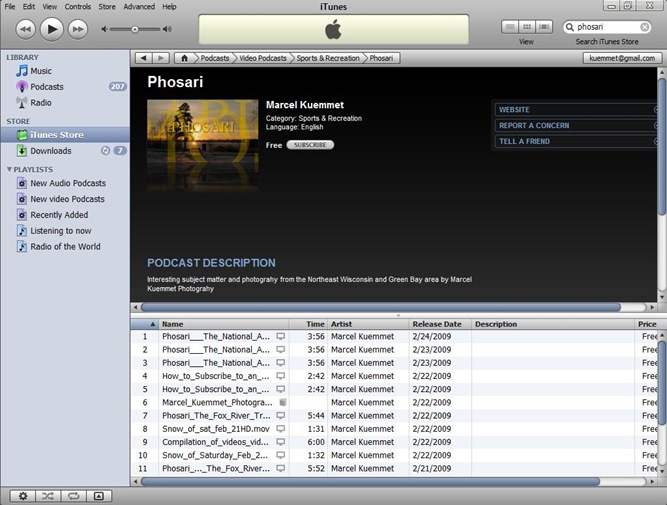The width and height of the screenshot is (667, 505).
Task: Skip forward with the Next track button
Action: pyautogui.click(x=78, y=29)
